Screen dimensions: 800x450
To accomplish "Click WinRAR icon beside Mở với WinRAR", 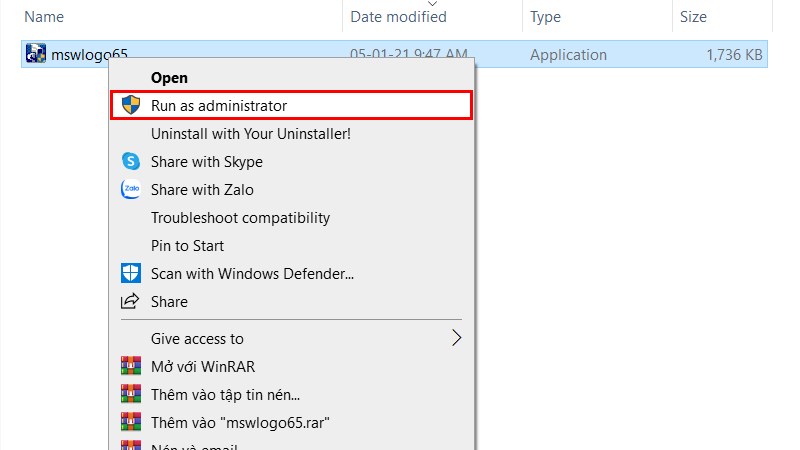I will (x=130, y=366).
